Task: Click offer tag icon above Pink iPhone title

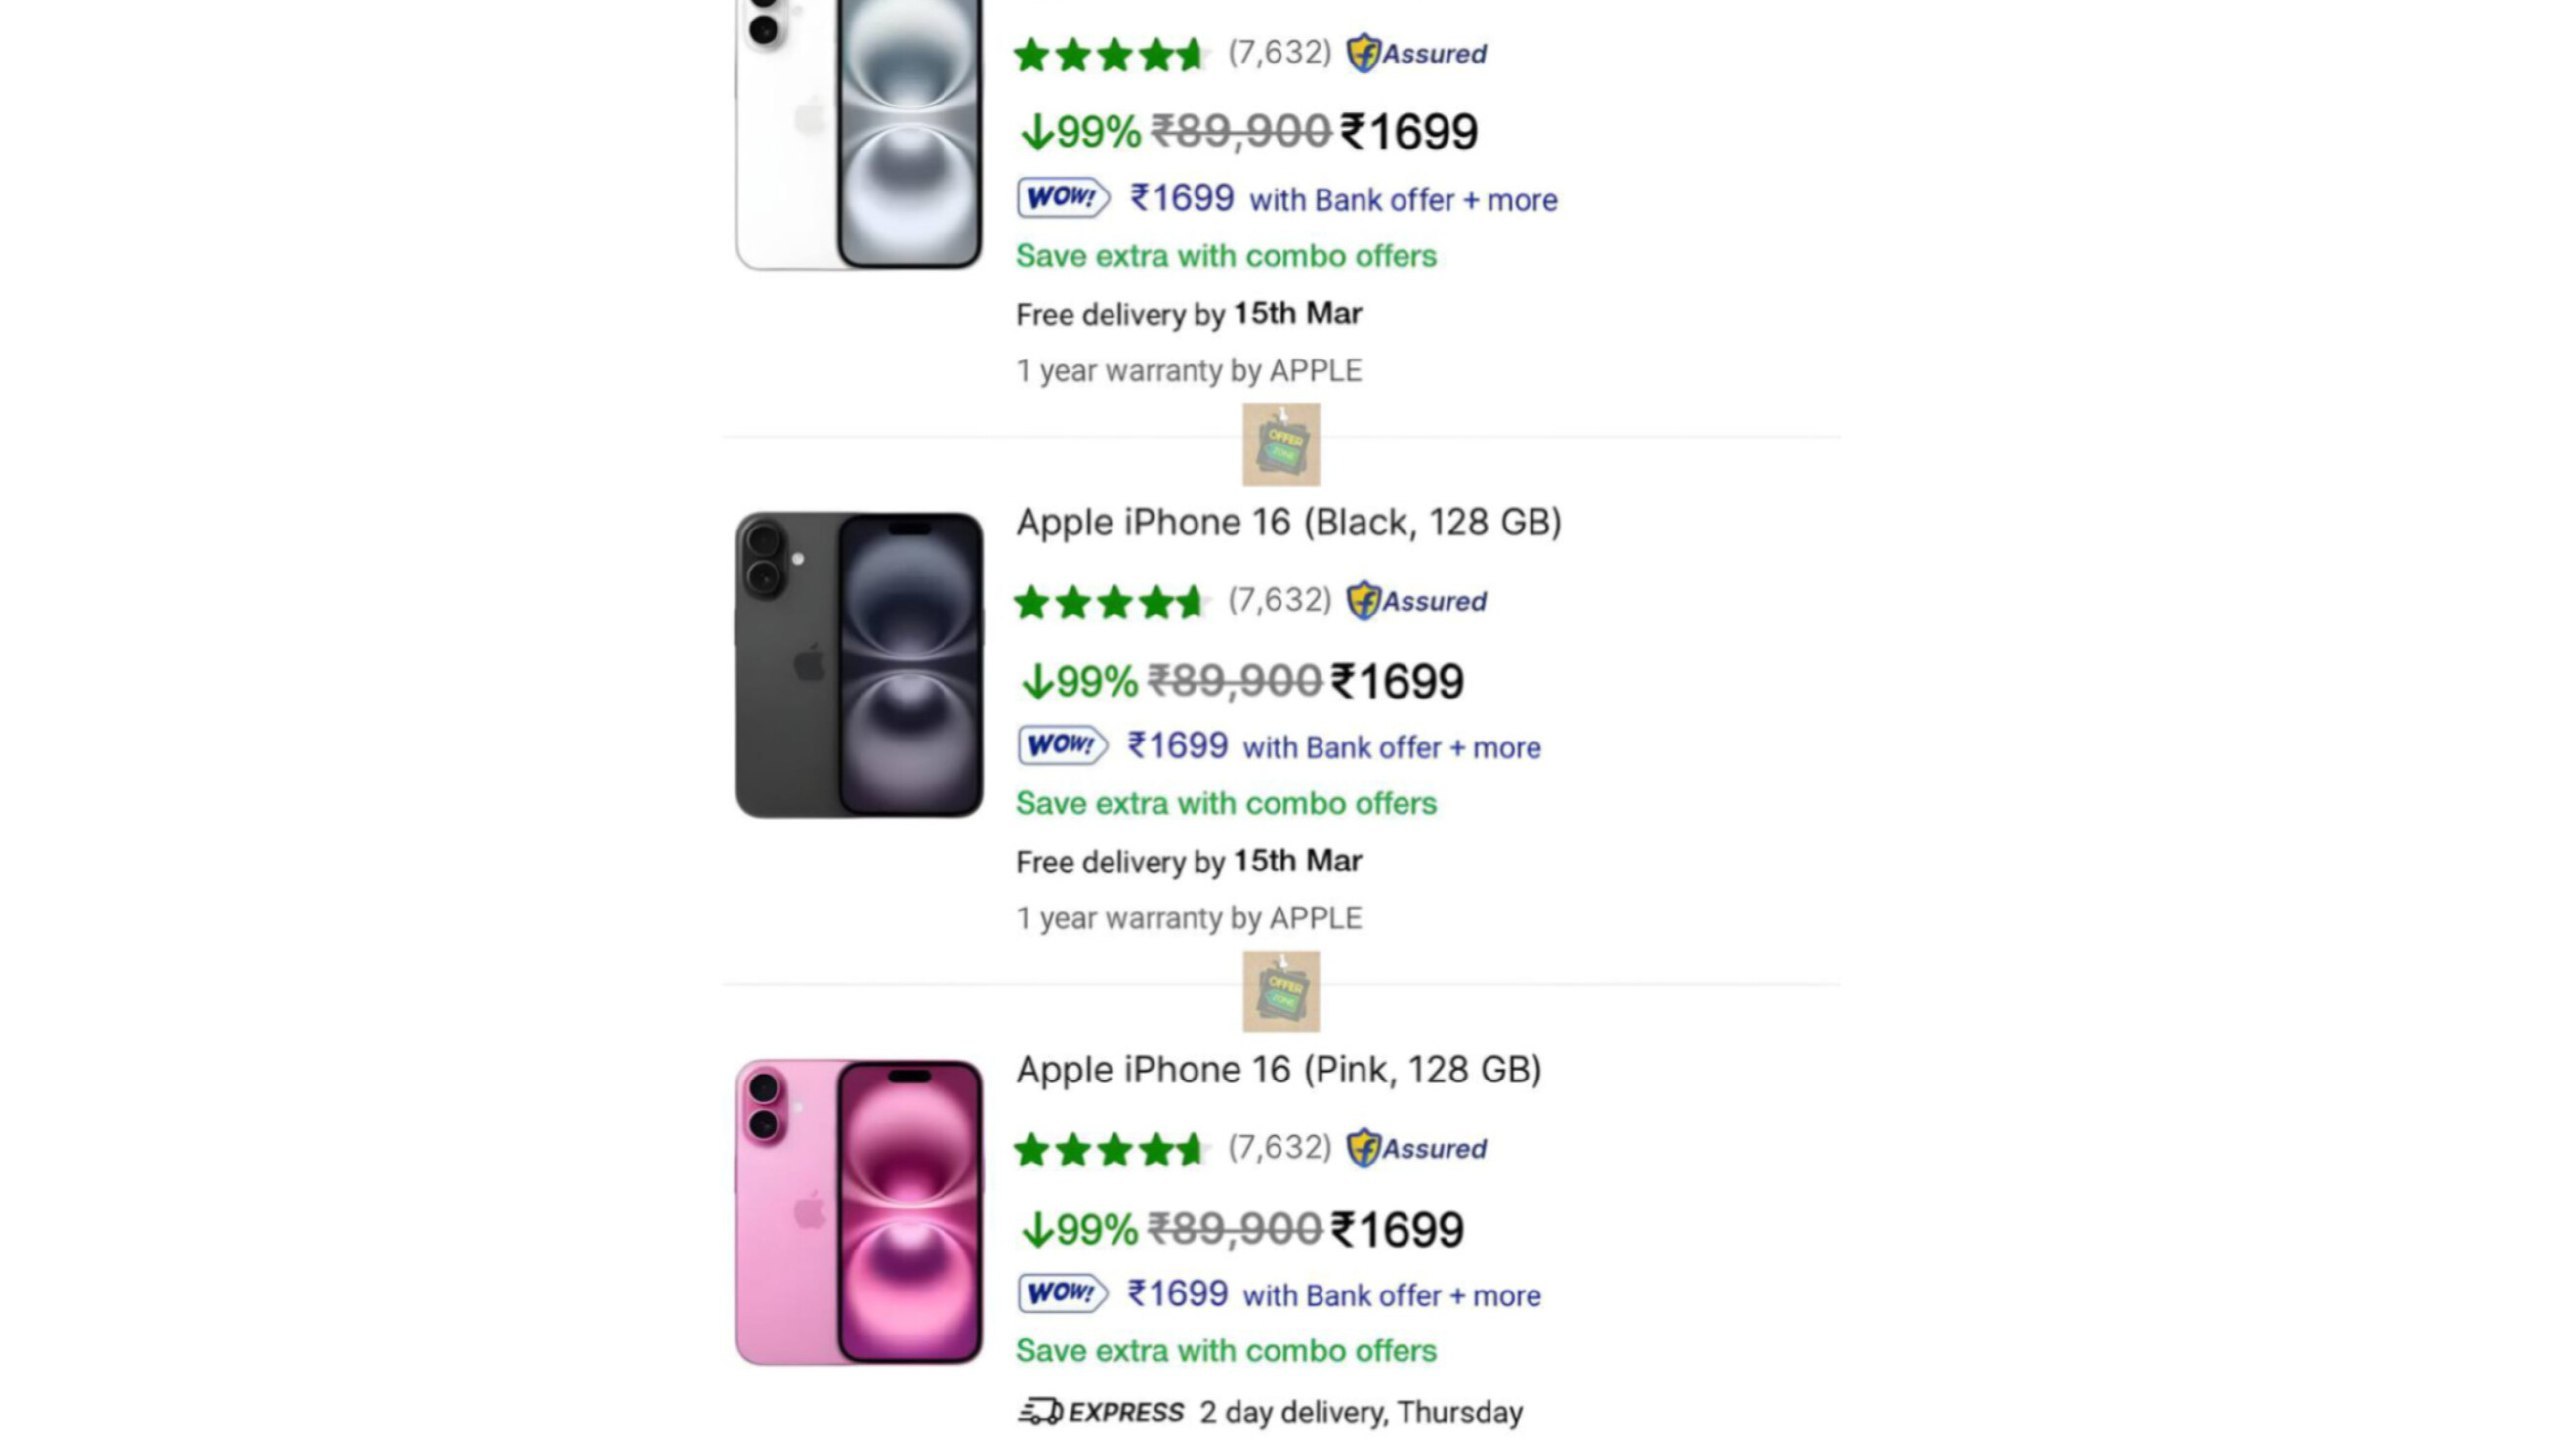Action: click(x=1281, y=991)
